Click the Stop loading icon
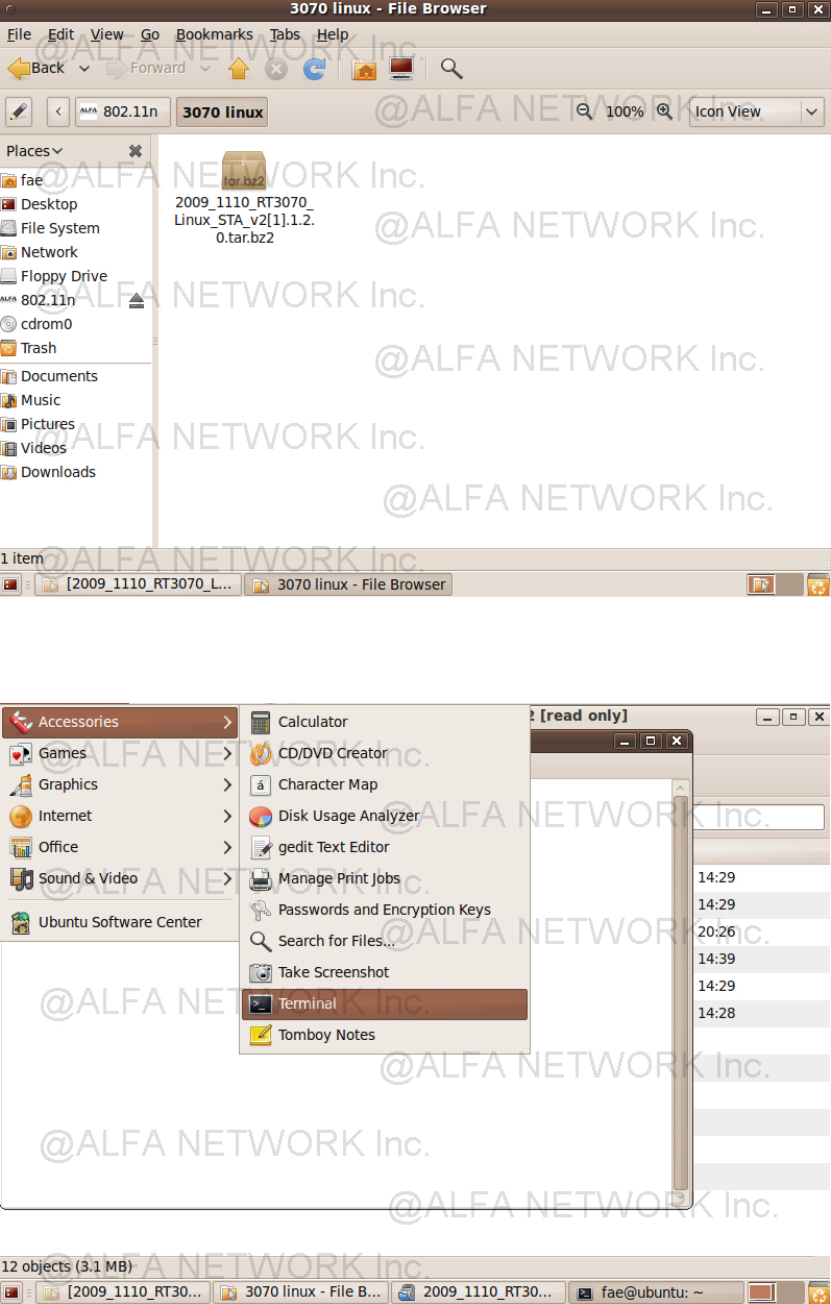 tap(276, 68)
